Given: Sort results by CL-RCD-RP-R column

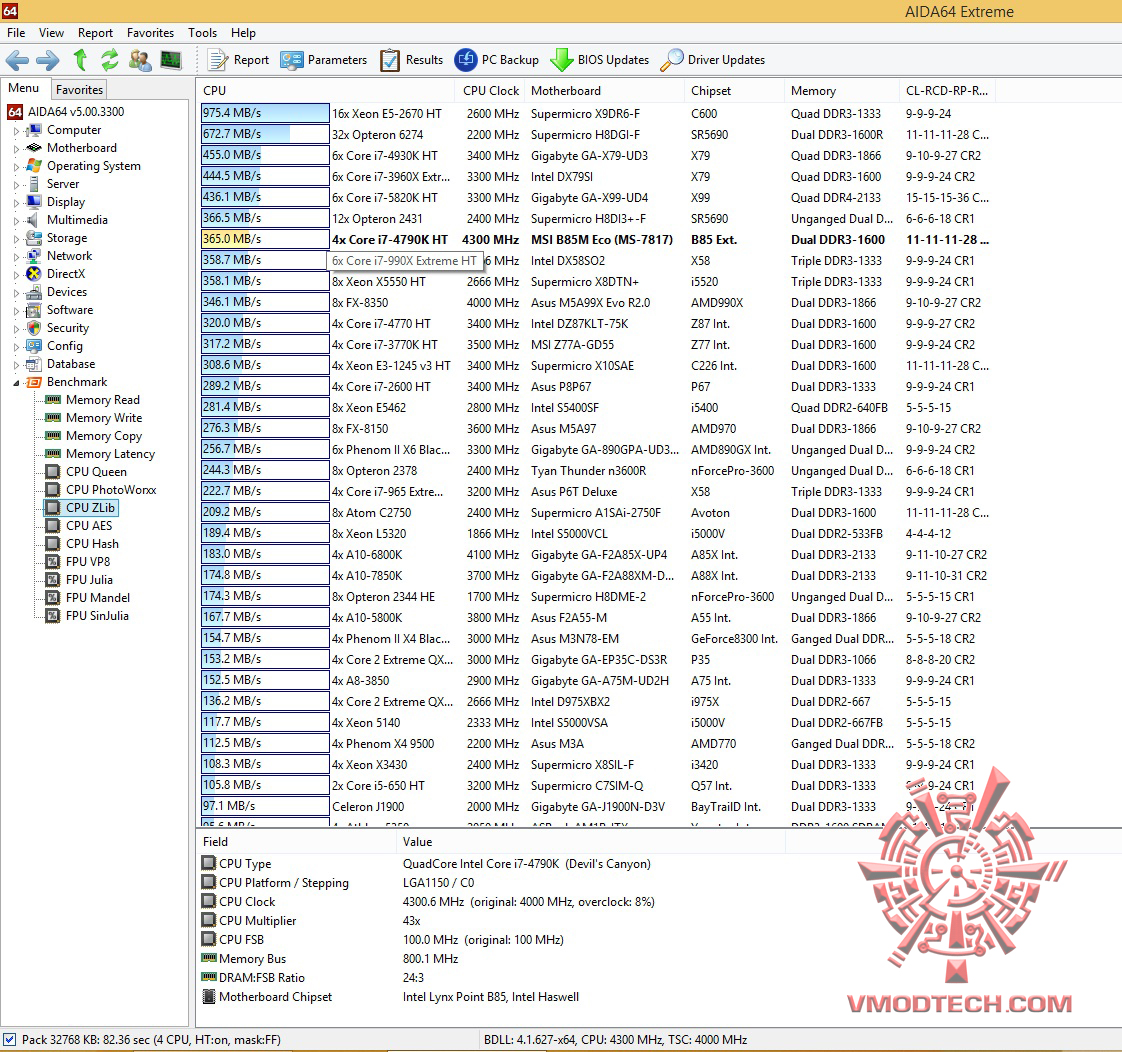Looking at the screenshot, I should click(x=947, y=91).
